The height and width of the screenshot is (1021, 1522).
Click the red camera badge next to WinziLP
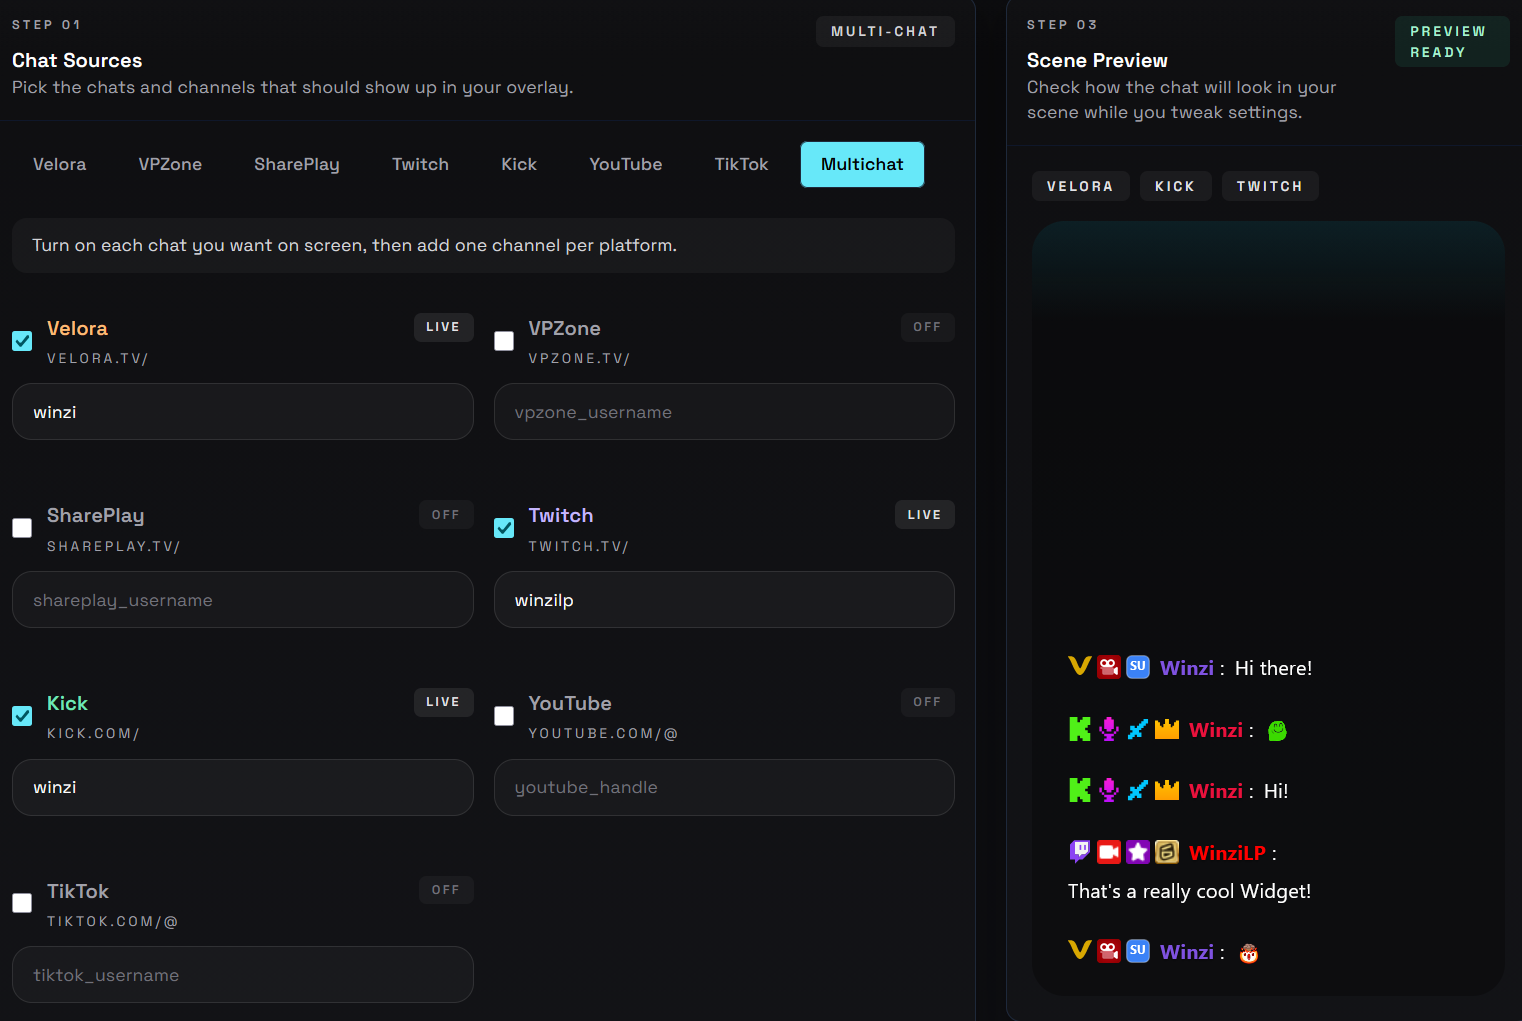[x=1108, y=852]
